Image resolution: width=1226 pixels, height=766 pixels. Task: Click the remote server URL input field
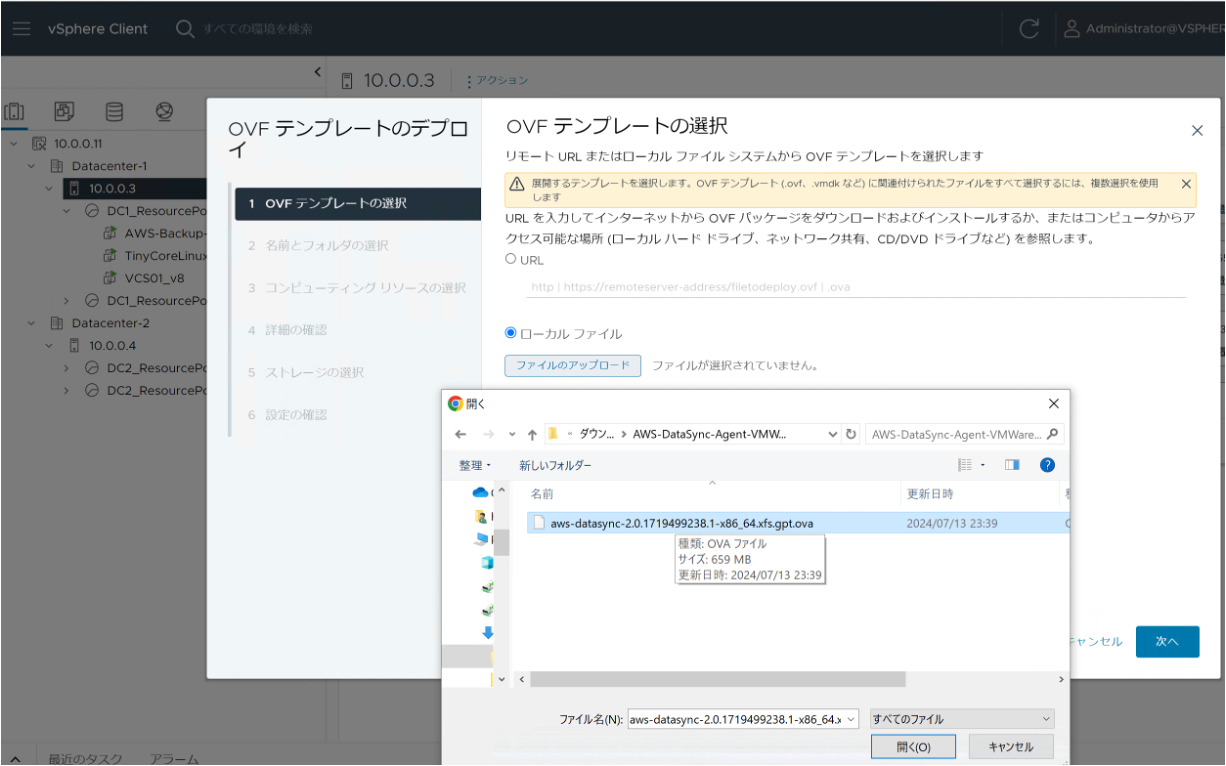pos(856,286)
